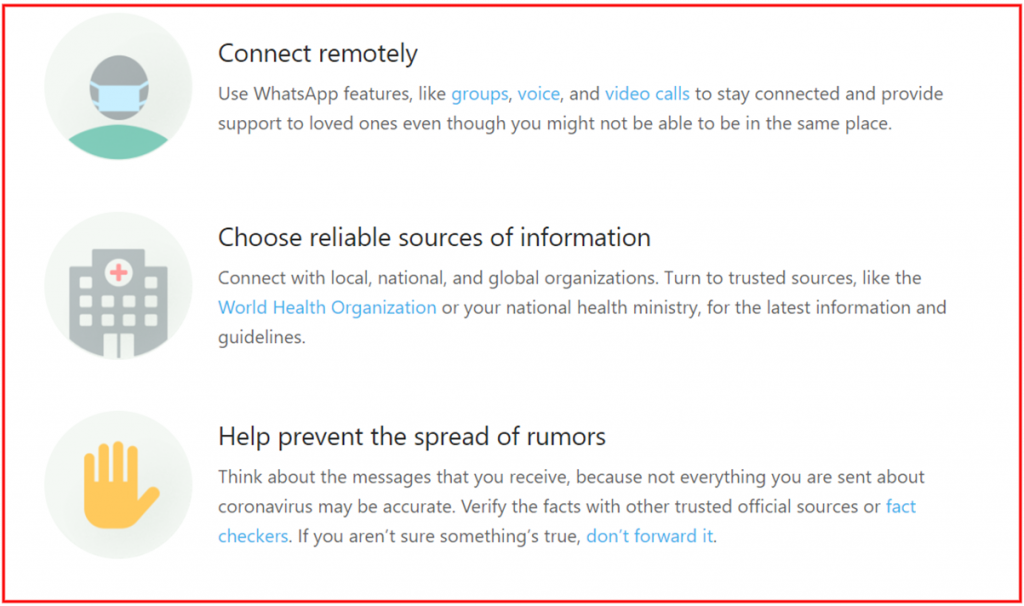The image size is (1024, 606).
Task: Click the Choose reliable sources of information heading
Action: point(434,238)
